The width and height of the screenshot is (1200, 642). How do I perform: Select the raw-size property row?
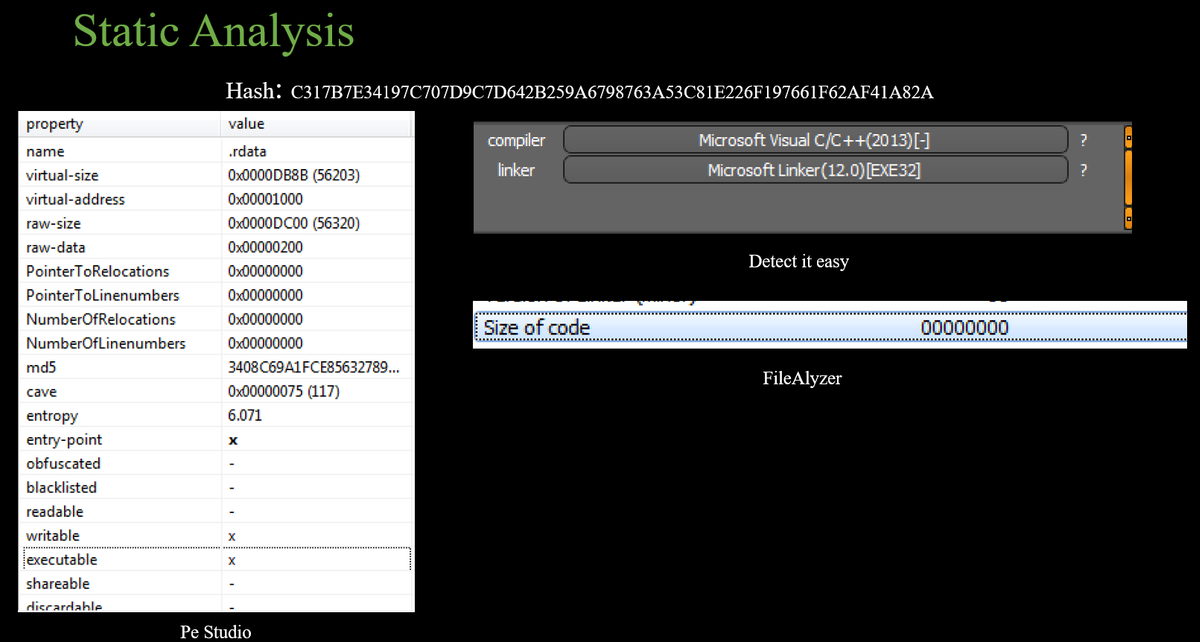pyautogui.click(x=216, y=224)
